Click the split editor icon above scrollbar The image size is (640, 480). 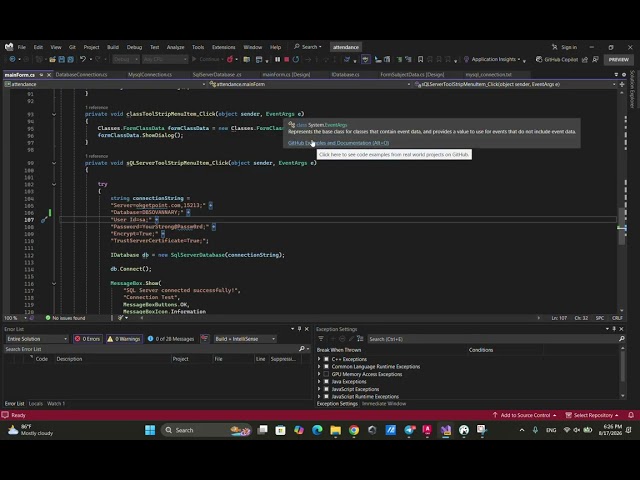click(x=622, y=84)
